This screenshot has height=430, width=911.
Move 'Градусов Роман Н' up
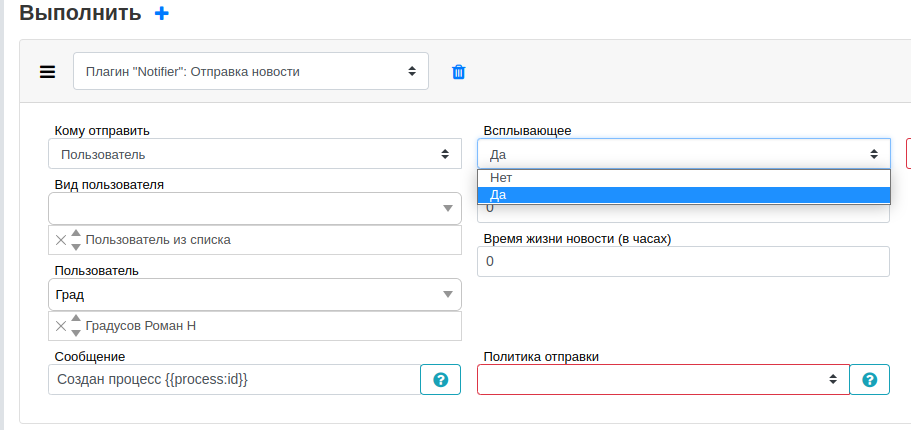(x=76, y=319)
